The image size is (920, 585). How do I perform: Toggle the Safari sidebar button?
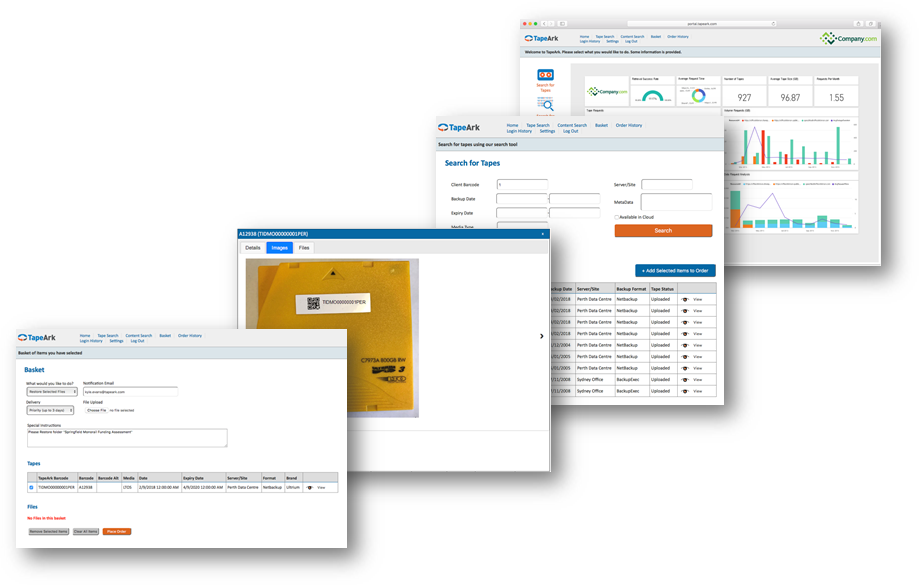[x=562, y=24]
